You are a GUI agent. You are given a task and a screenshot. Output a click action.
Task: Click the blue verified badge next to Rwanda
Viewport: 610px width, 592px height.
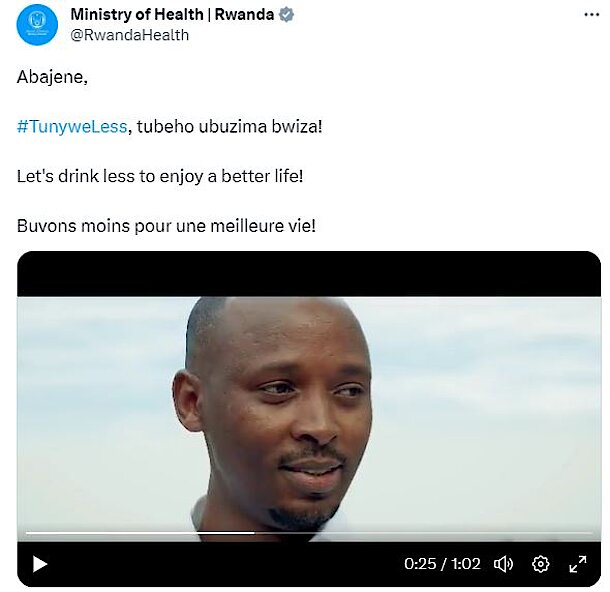click(x=287, y=15)
